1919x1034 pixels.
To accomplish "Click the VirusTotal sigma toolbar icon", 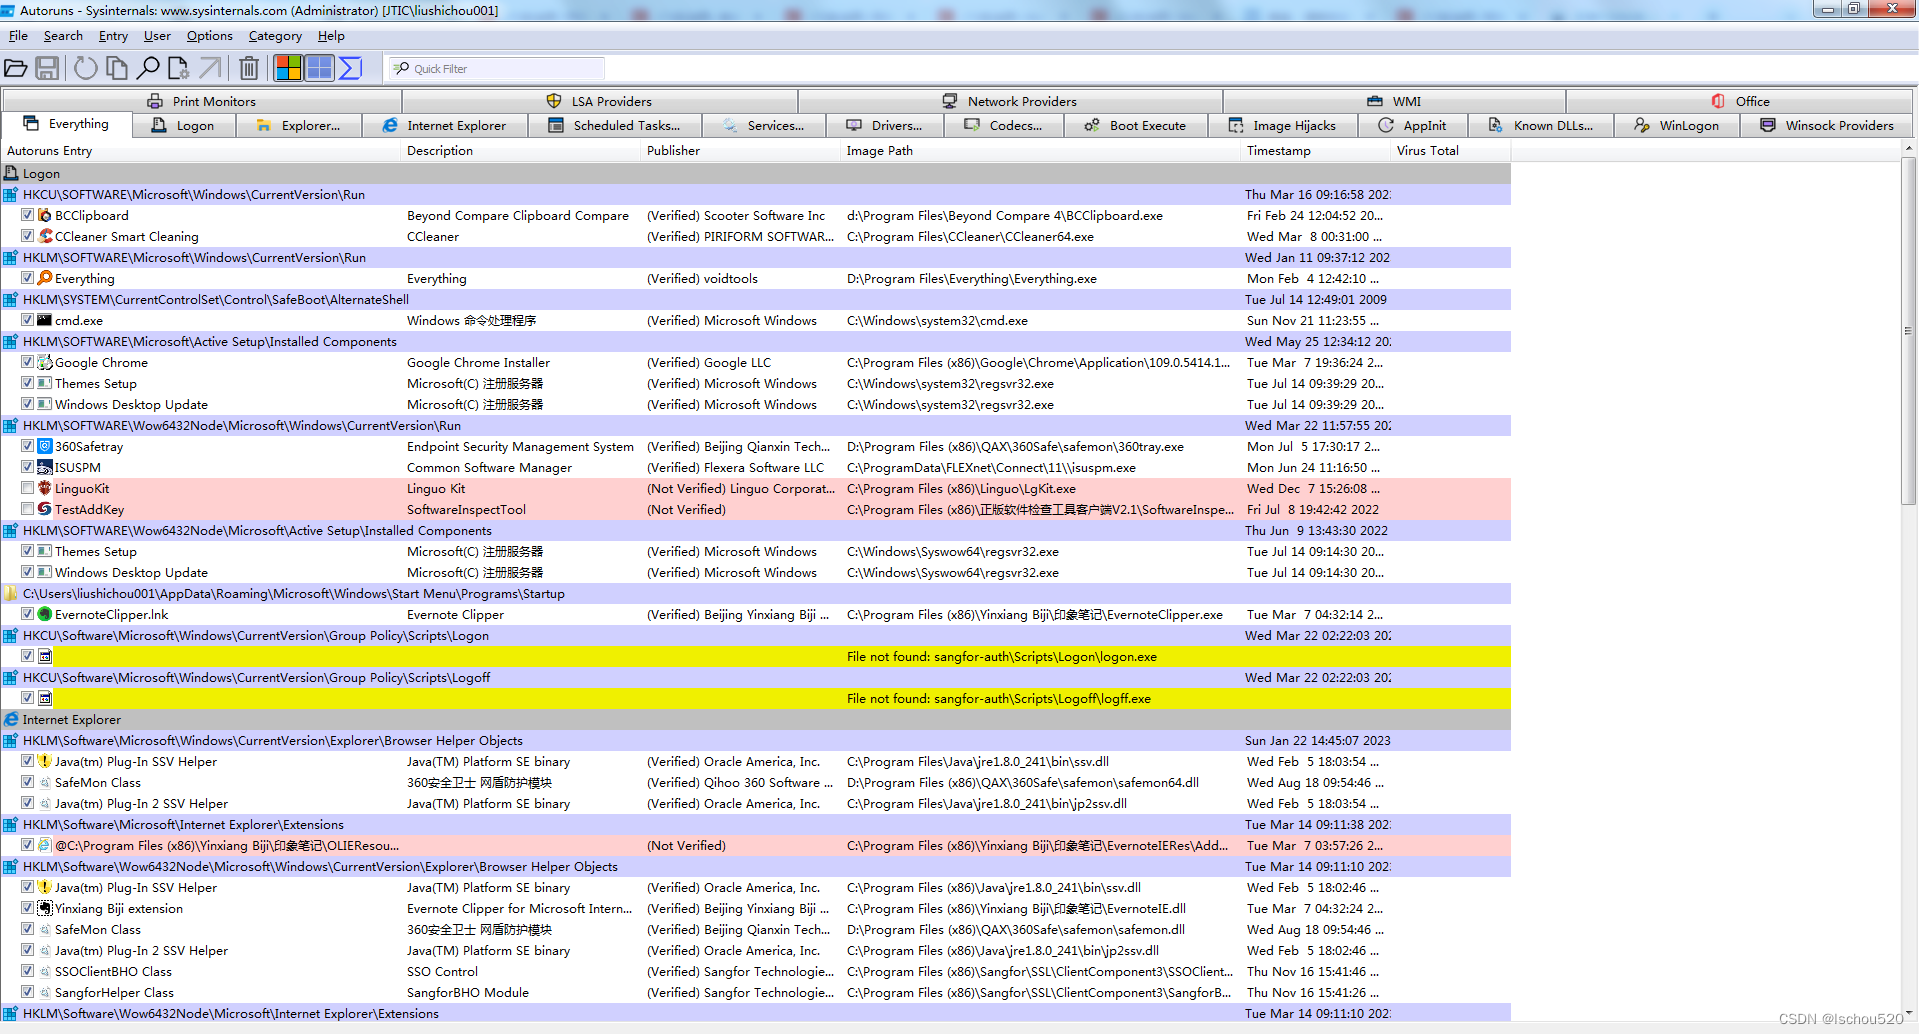I will click(x=350, y=68).
